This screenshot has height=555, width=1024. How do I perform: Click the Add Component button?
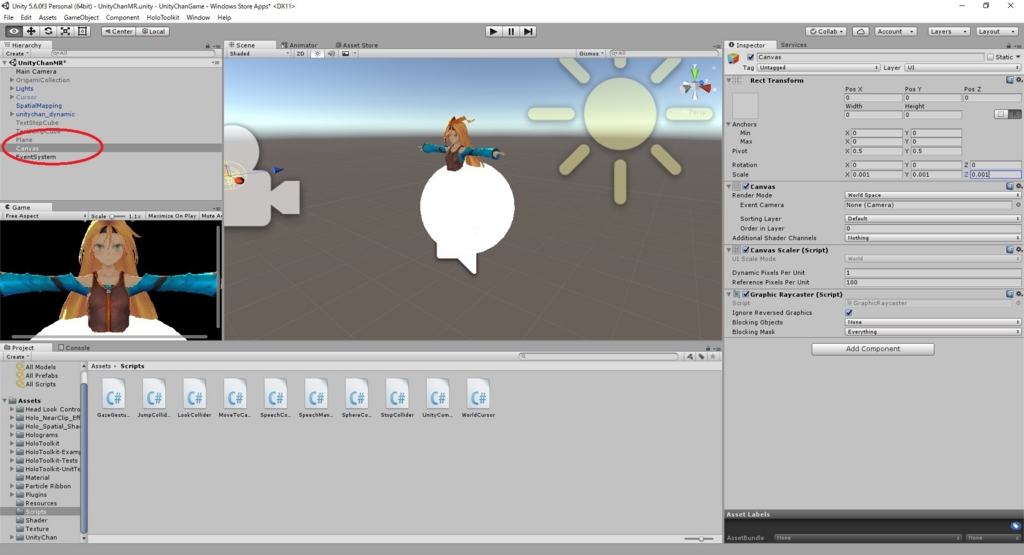tap(872, 349)
